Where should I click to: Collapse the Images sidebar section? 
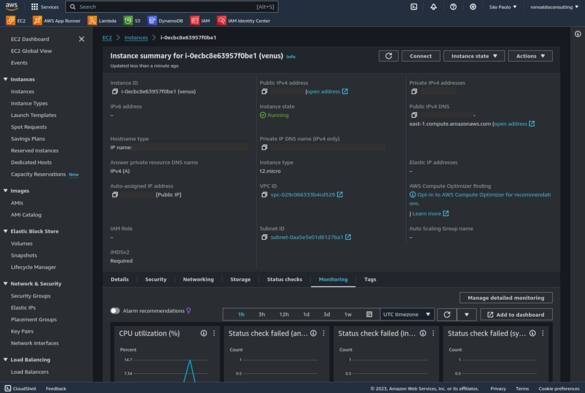6,190
